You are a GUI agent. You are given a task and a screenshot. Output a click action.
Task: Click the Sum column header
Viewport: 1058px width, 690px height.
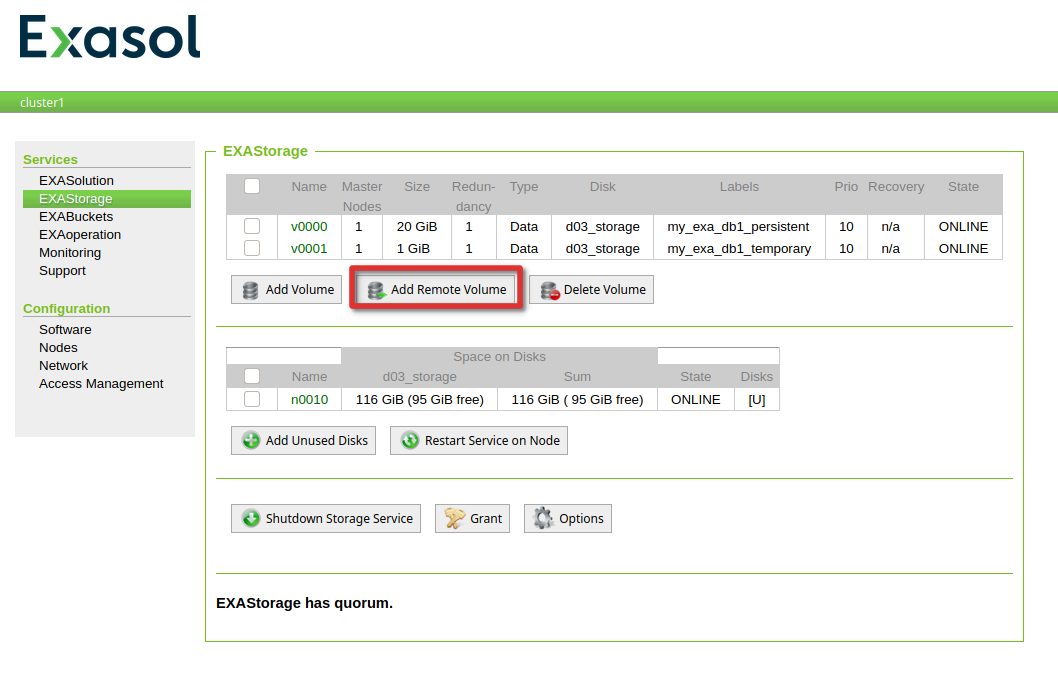(578, 377)
